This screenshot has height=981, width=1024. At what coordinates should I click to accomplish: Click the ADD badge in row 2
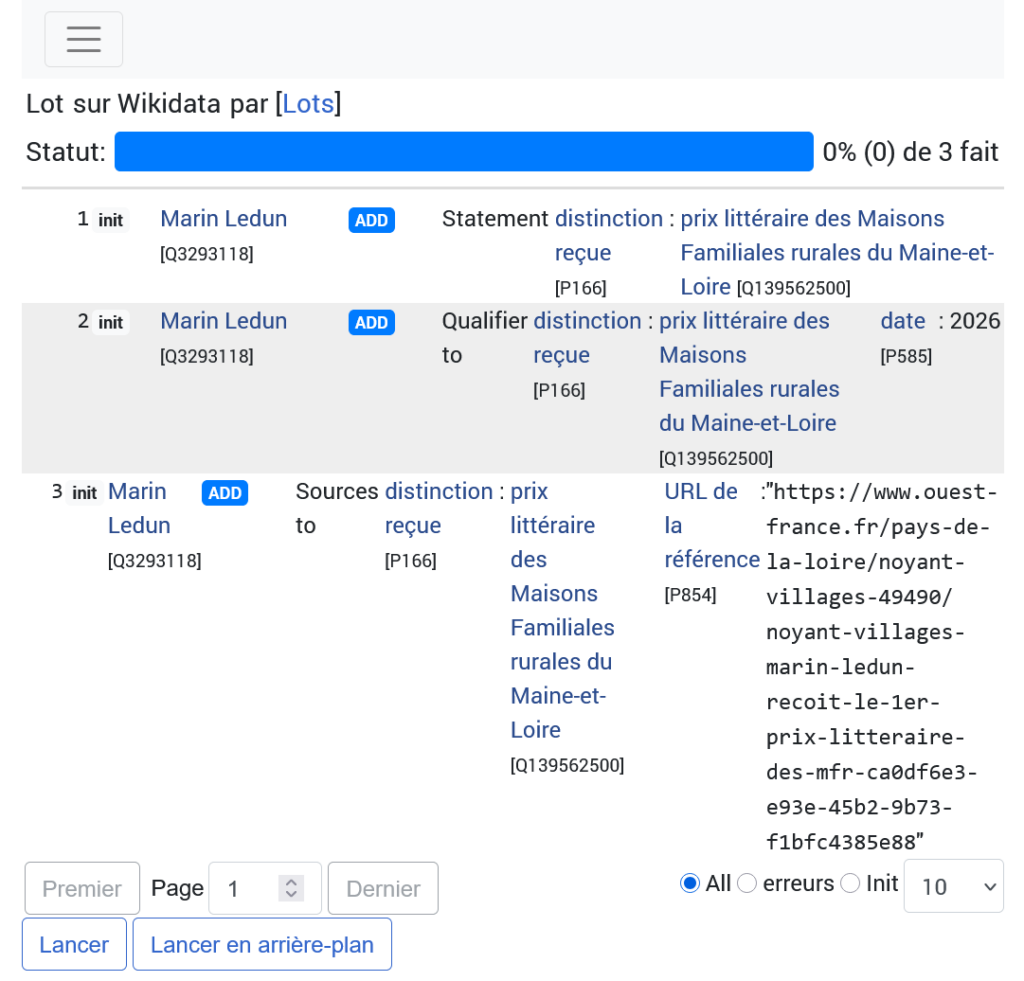pos(371,322)
